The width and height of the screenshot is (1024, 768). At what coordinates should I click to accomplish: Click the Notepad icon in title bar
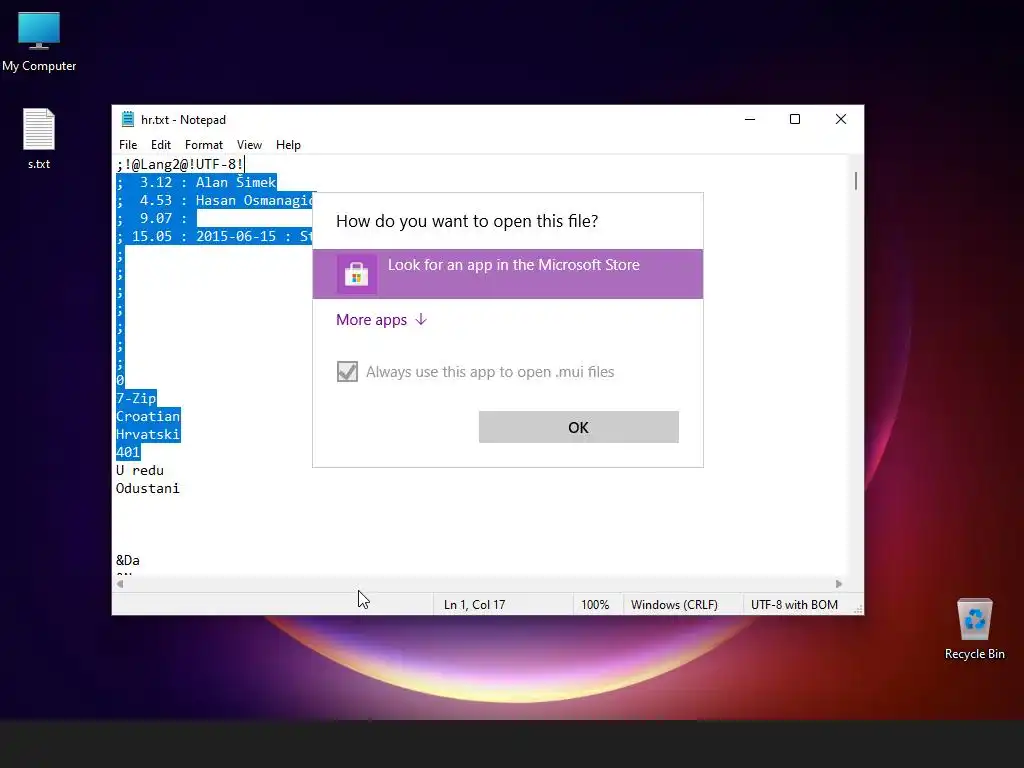[x=127, y=120]
